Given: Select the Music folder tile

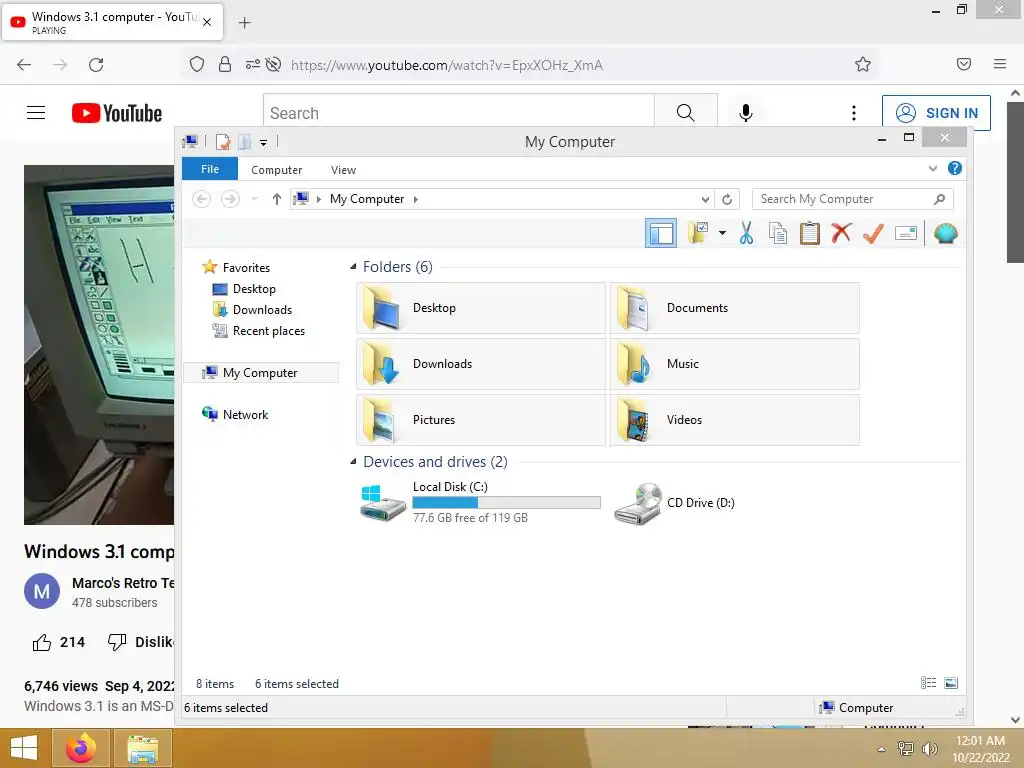Looking at the screenshot, I should point(735,364).
